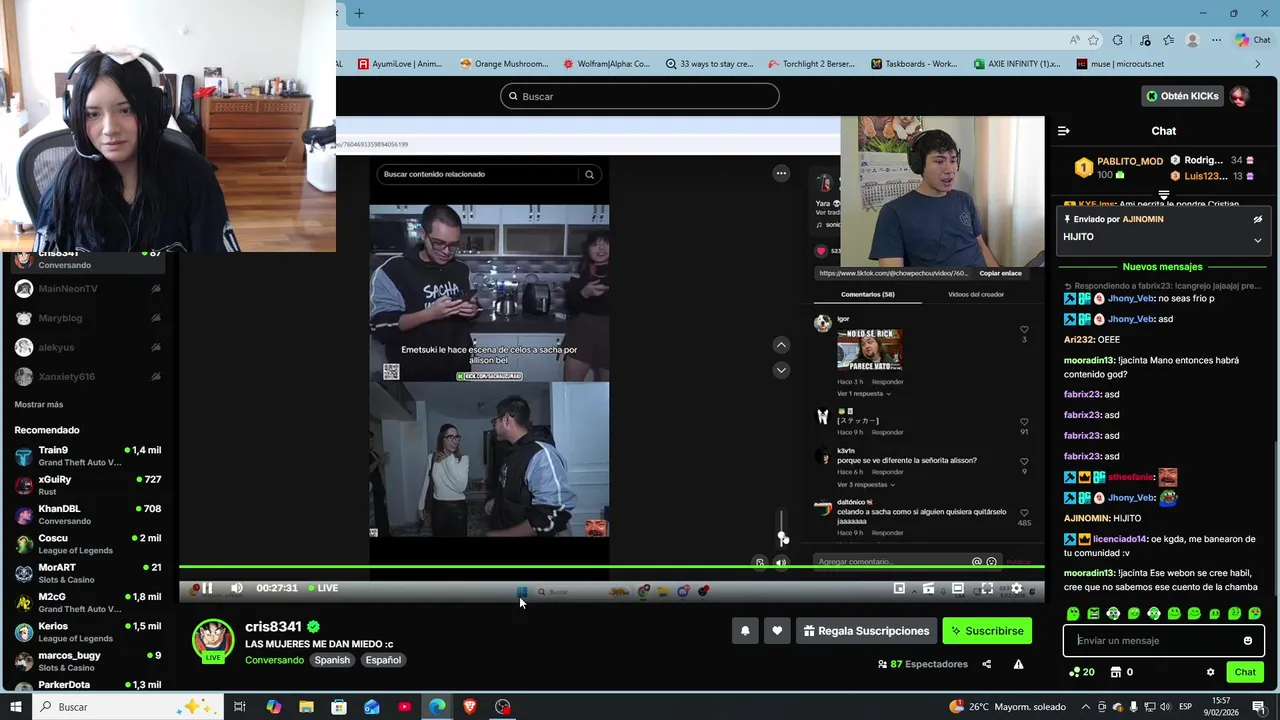This screenshot has width=1280, height=720.
Task: Open File Explorer in taskbar
Action: [x=306, y=707]
